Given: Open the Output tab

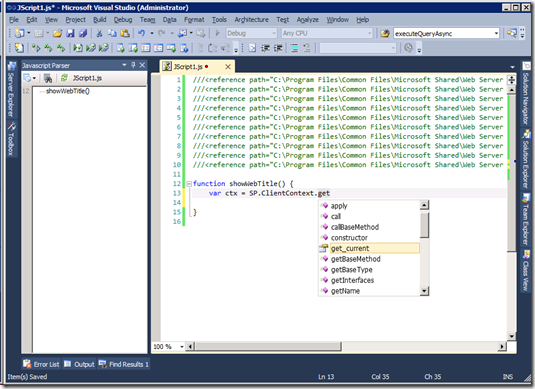Looking at the screenshot, I should 79,364.
